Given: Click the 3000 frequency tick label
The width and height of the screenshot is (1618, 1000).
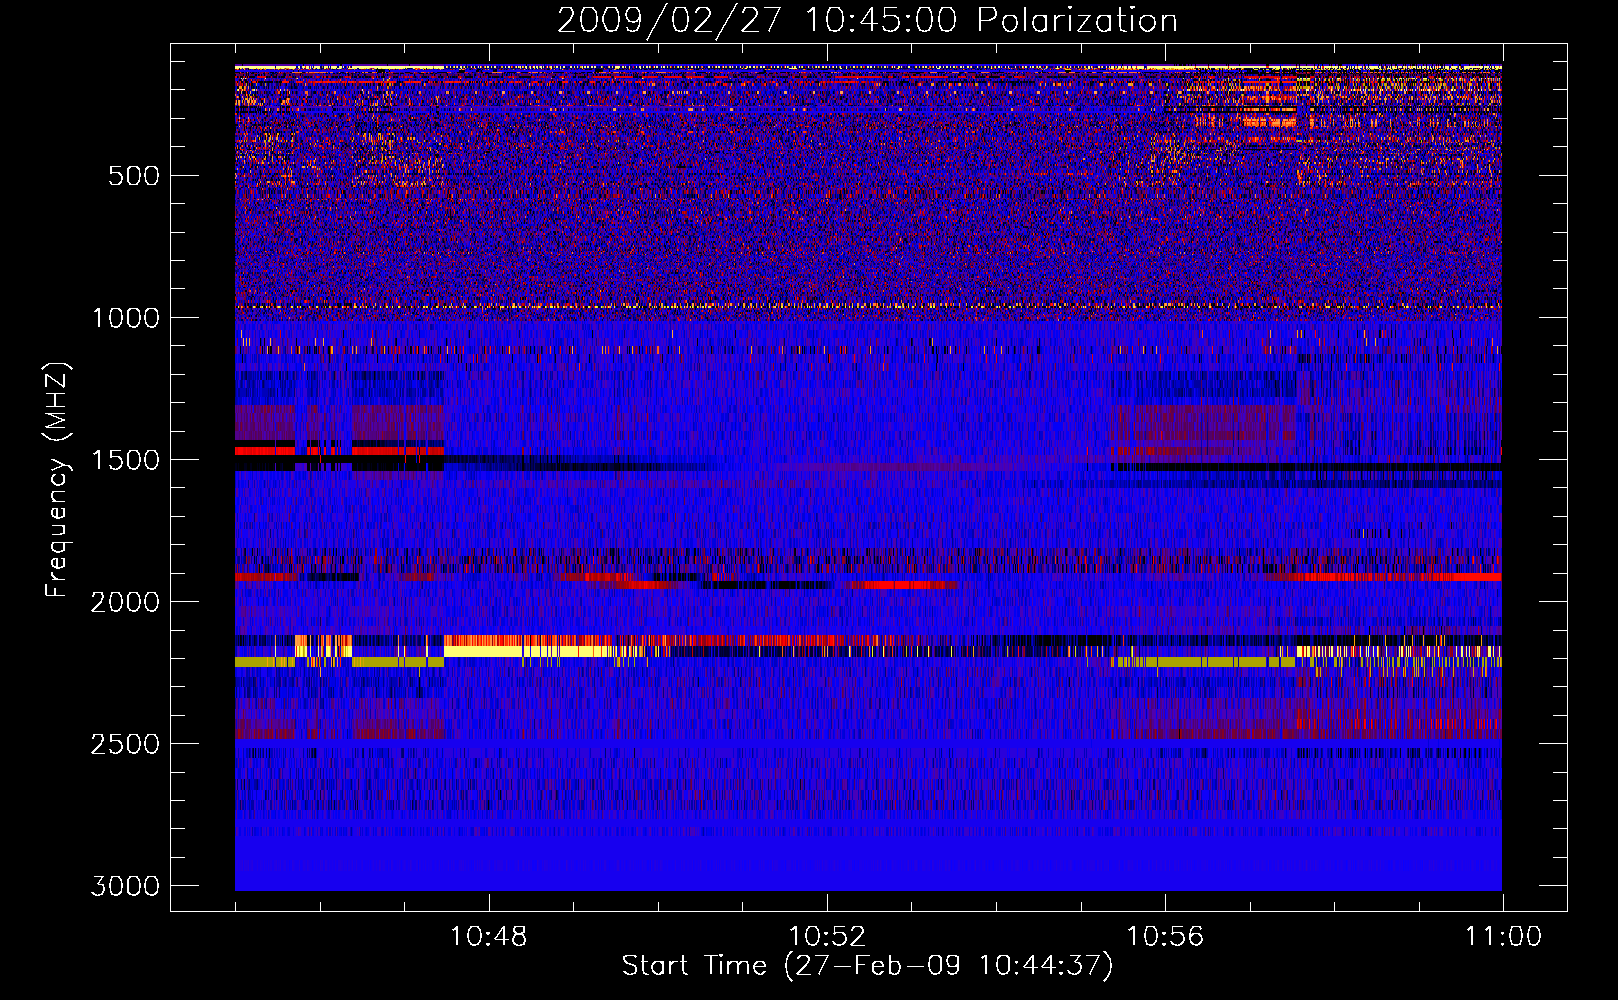Looking at the screenshot, I should (x=125, y=886).
